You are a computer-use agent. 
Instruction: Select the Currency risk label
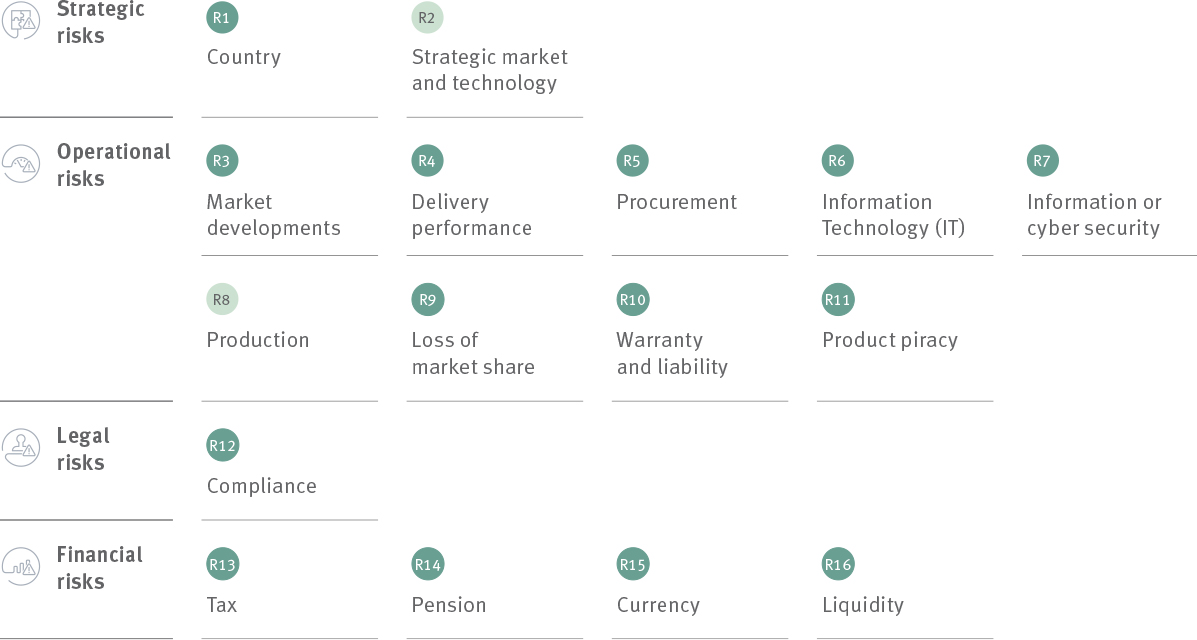657,605
